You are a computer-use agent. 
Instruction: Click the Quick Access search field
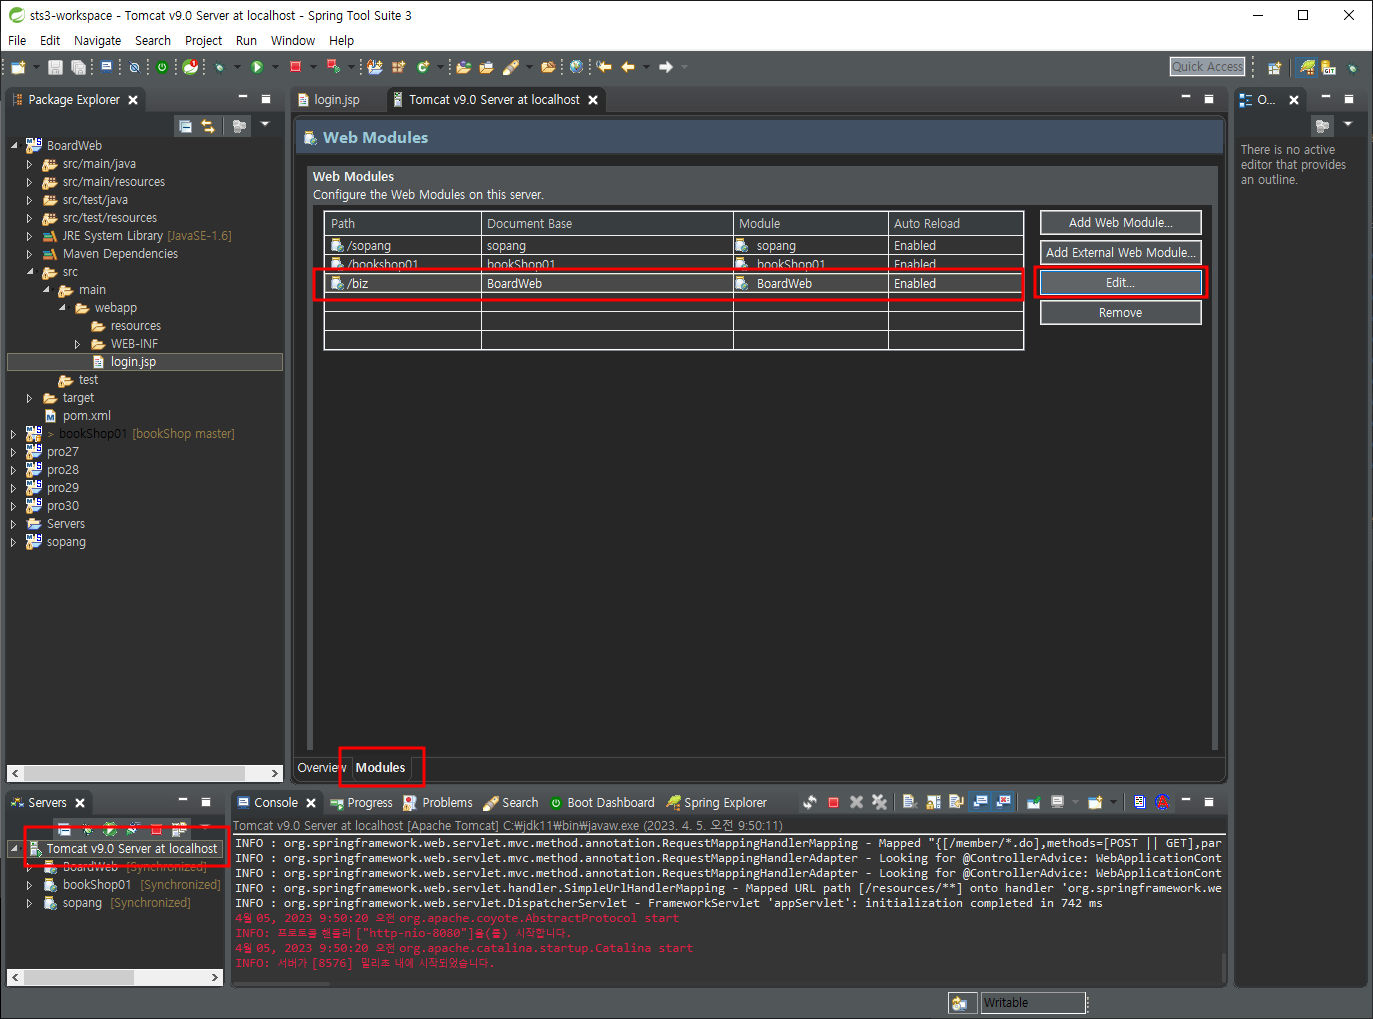tap(1208, 67)
